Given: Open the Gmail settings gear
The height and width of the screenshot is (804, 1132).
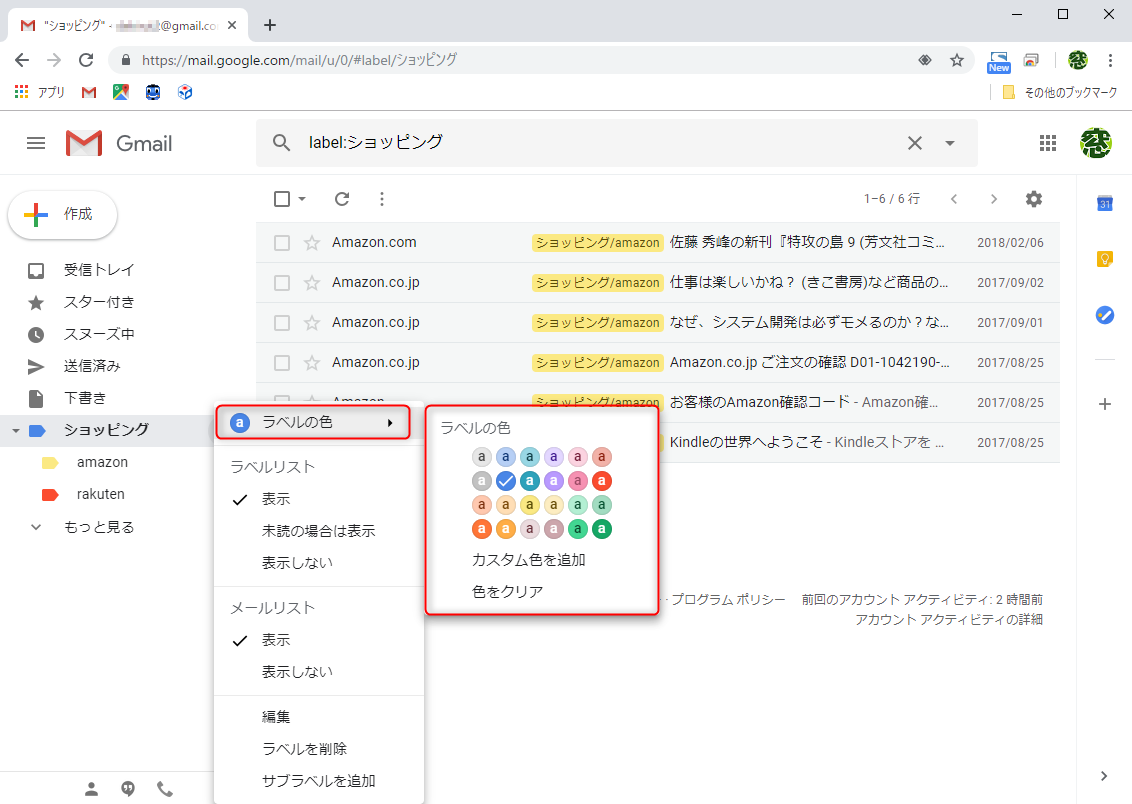Looking at the screenshot, I should point(1034,199).
